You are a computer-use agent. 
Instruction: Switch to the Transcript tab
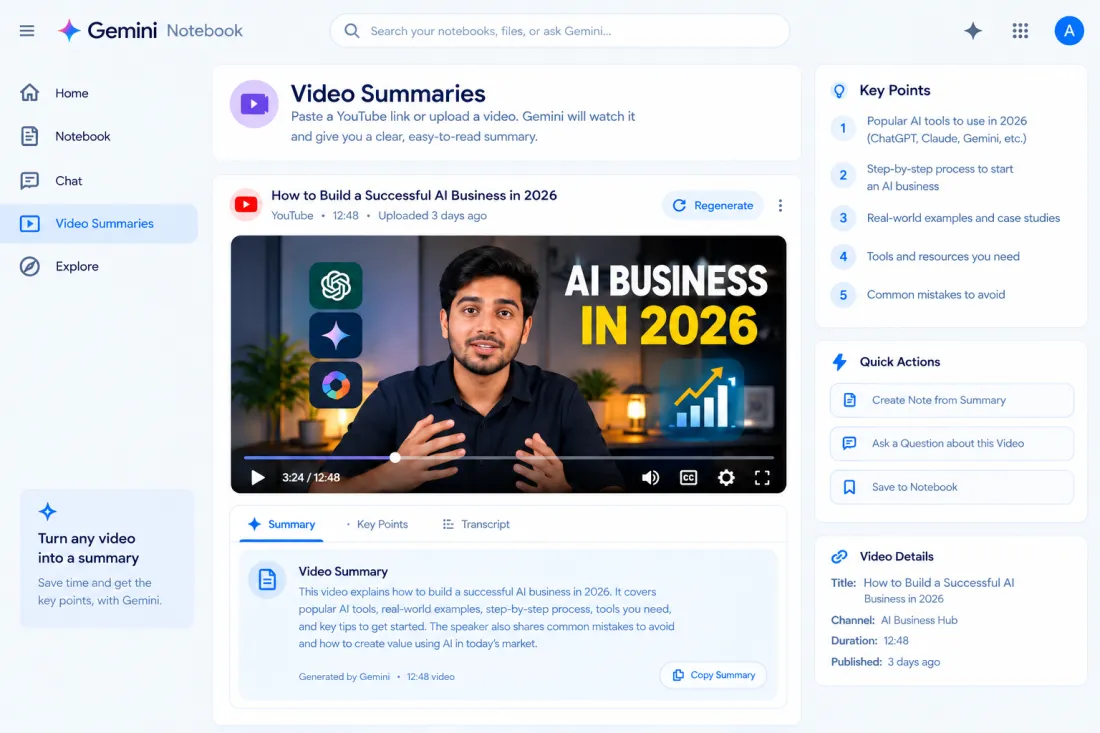coord(476,524)
